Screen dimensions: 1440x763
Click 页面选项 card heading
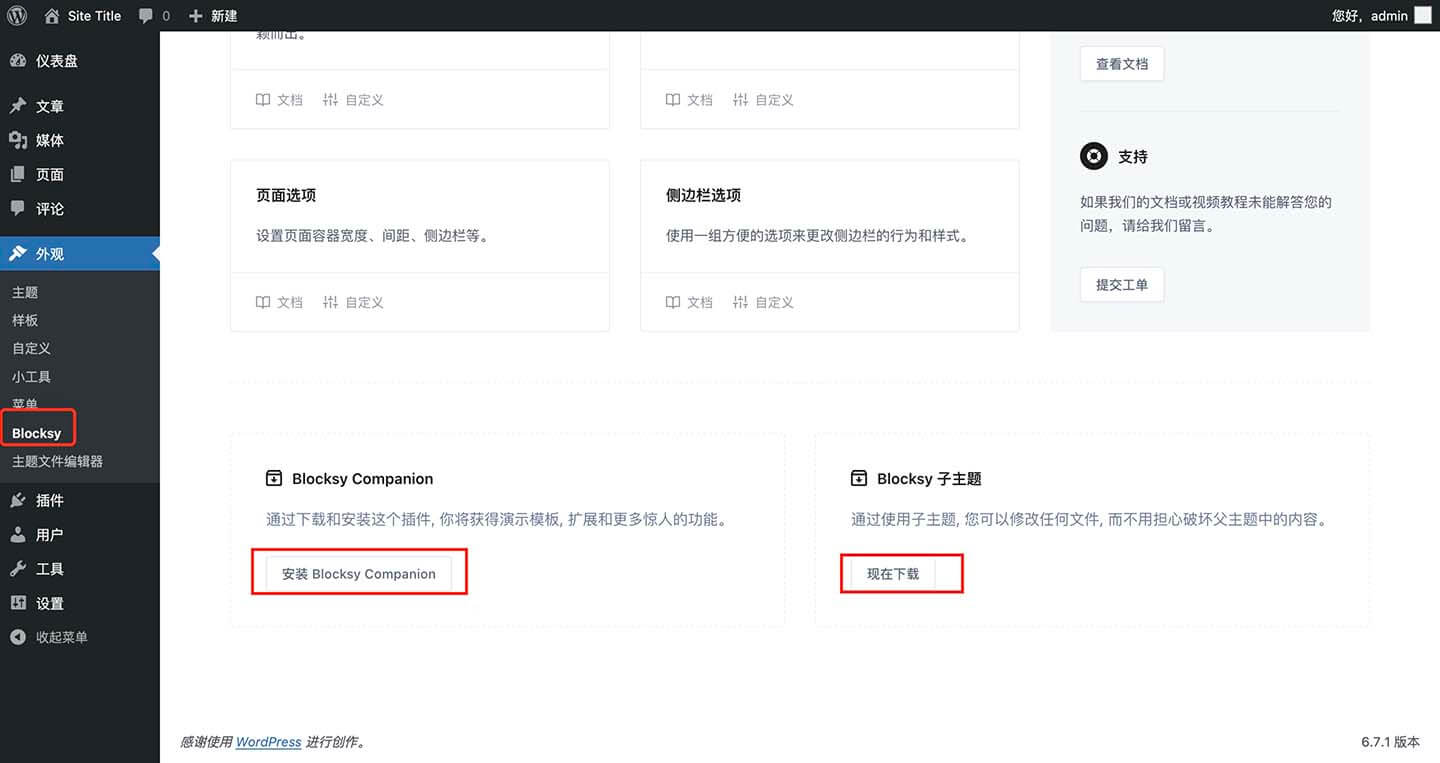pyautogui.click(x=286, y=195)
